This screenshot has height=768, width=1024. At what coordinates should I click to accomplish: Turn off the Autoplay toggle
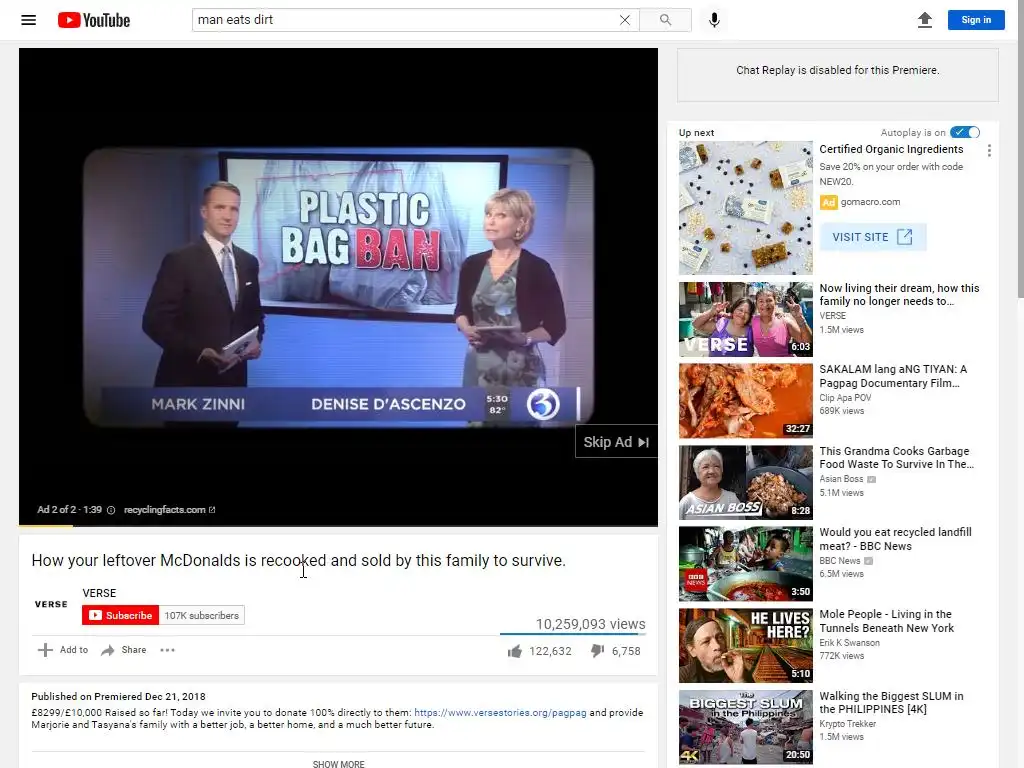click(x=965, y=133)
